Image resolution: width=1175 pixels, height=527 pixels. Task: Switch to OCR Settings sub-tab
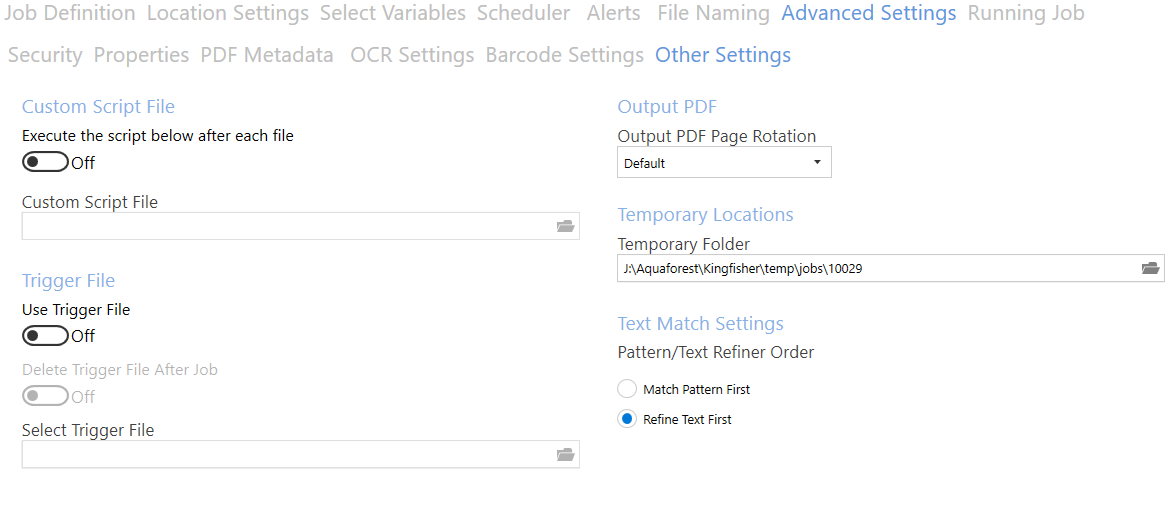(x=412, y=55)
